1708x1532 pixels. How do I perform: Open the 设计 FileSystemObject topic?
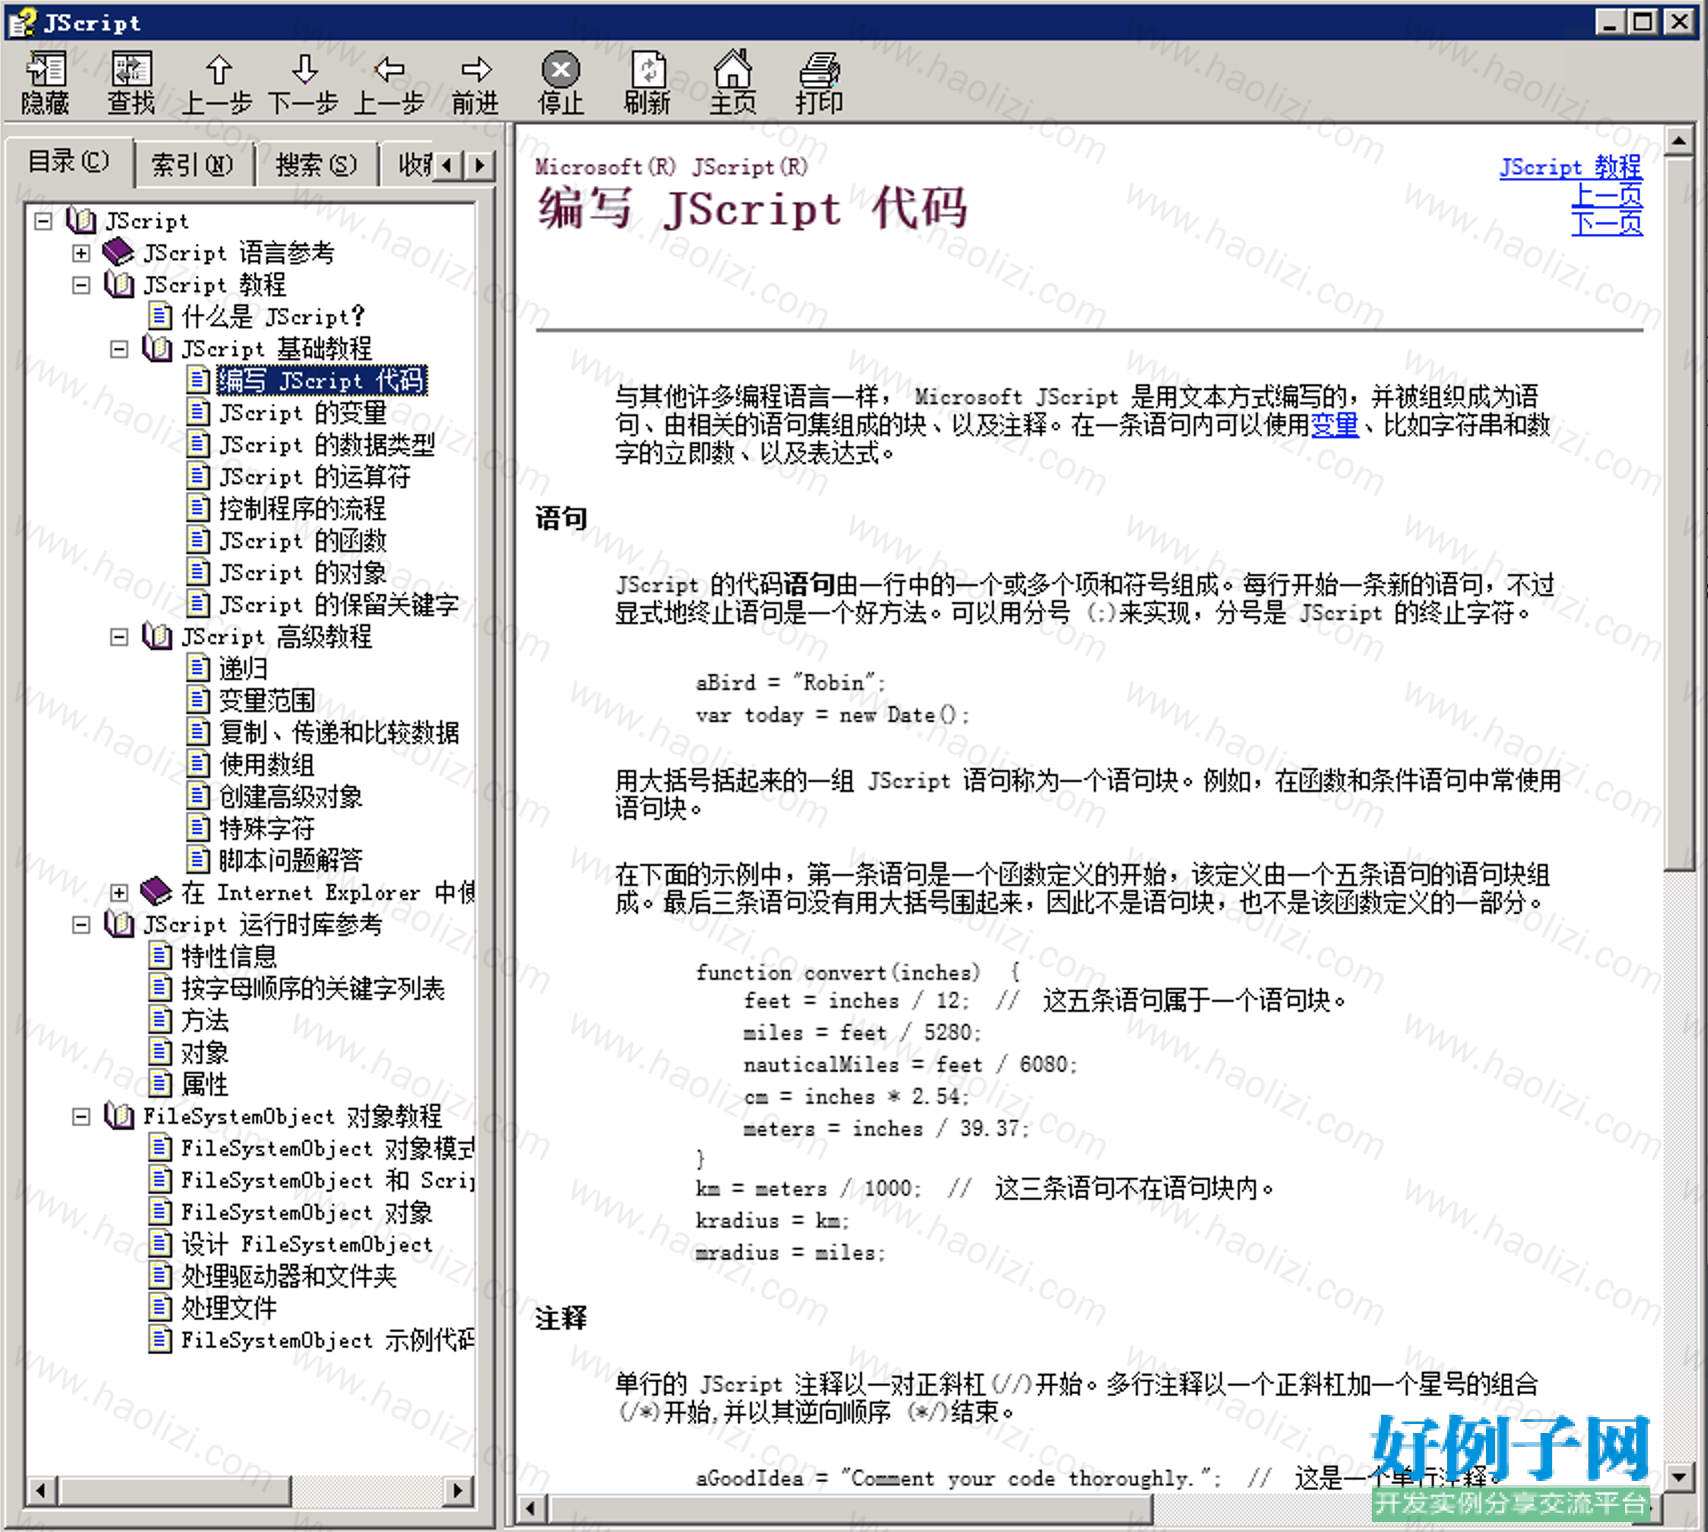point(307,1244)
